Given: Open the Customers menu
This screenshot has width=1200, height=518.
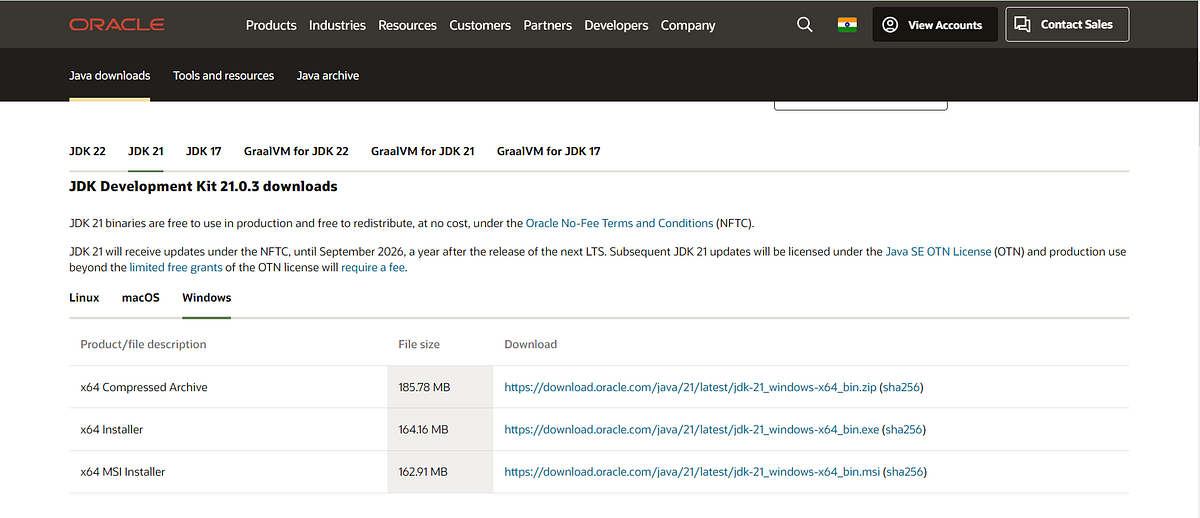Looking at the screenshot, I should [x=480, y=25].
